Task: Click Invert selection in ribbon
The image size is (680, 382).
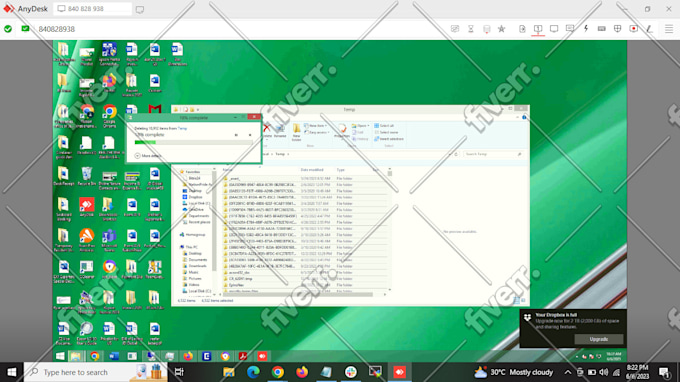Action: (x=389, y=139)
